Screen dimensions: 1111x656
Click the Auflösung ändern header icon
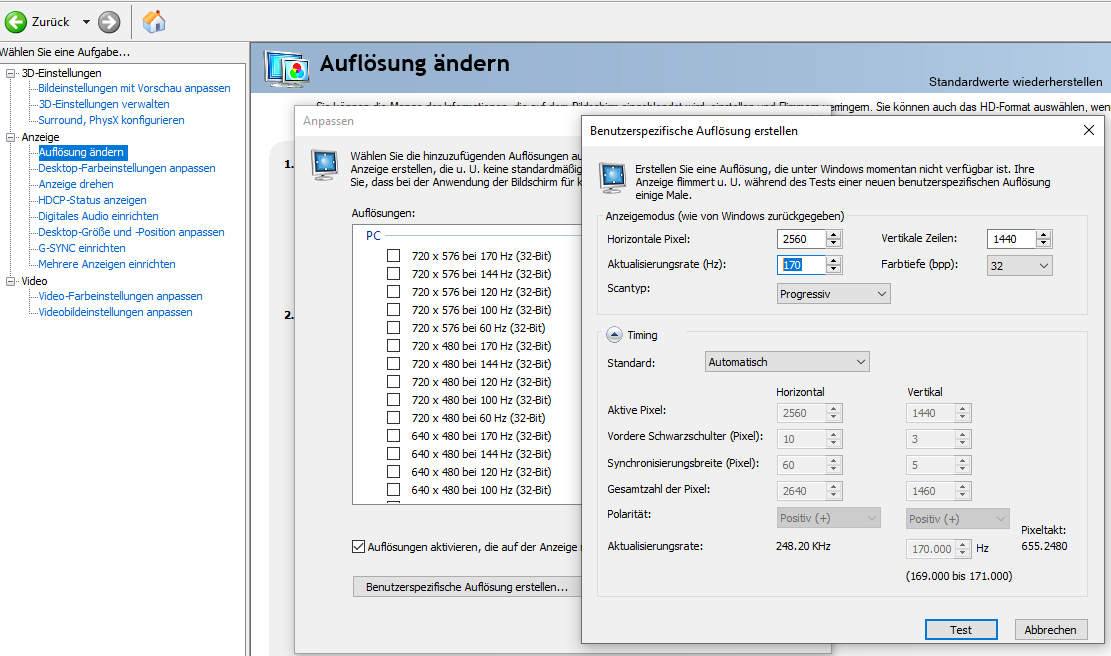pos(286,69)
